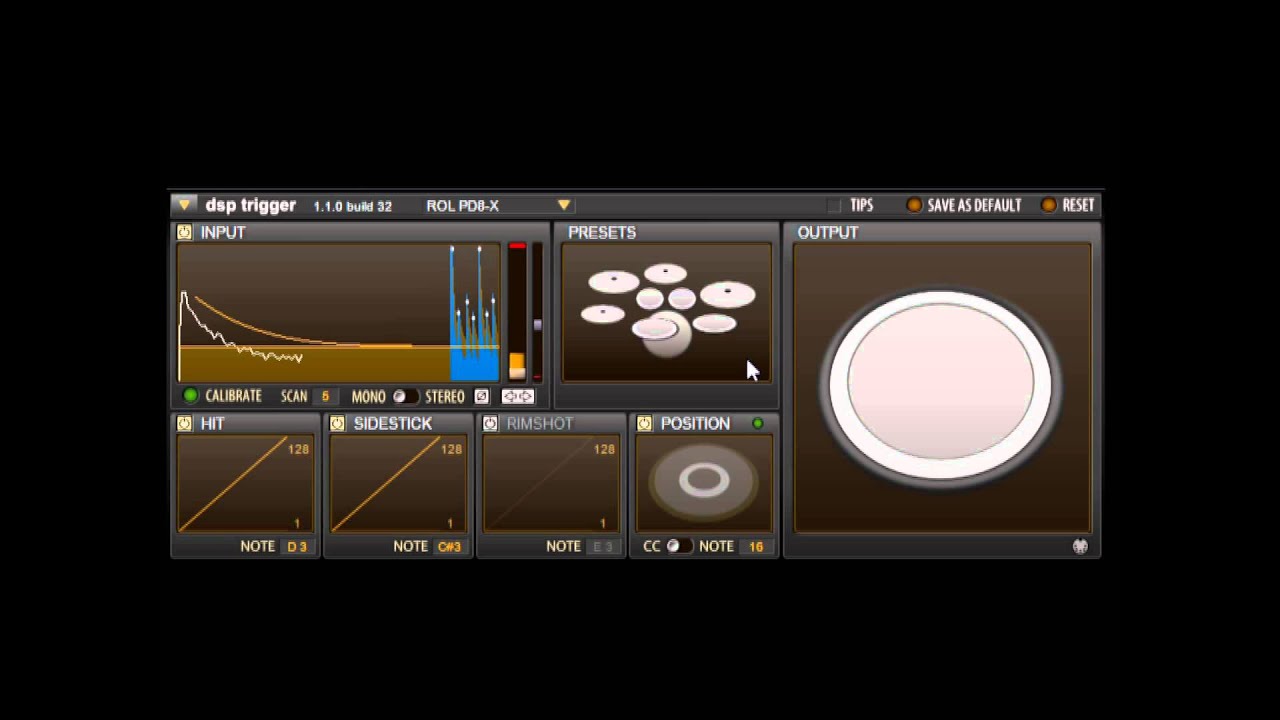Click the stereo link arrows icon

pyautogui.click(x=517, y=396)
